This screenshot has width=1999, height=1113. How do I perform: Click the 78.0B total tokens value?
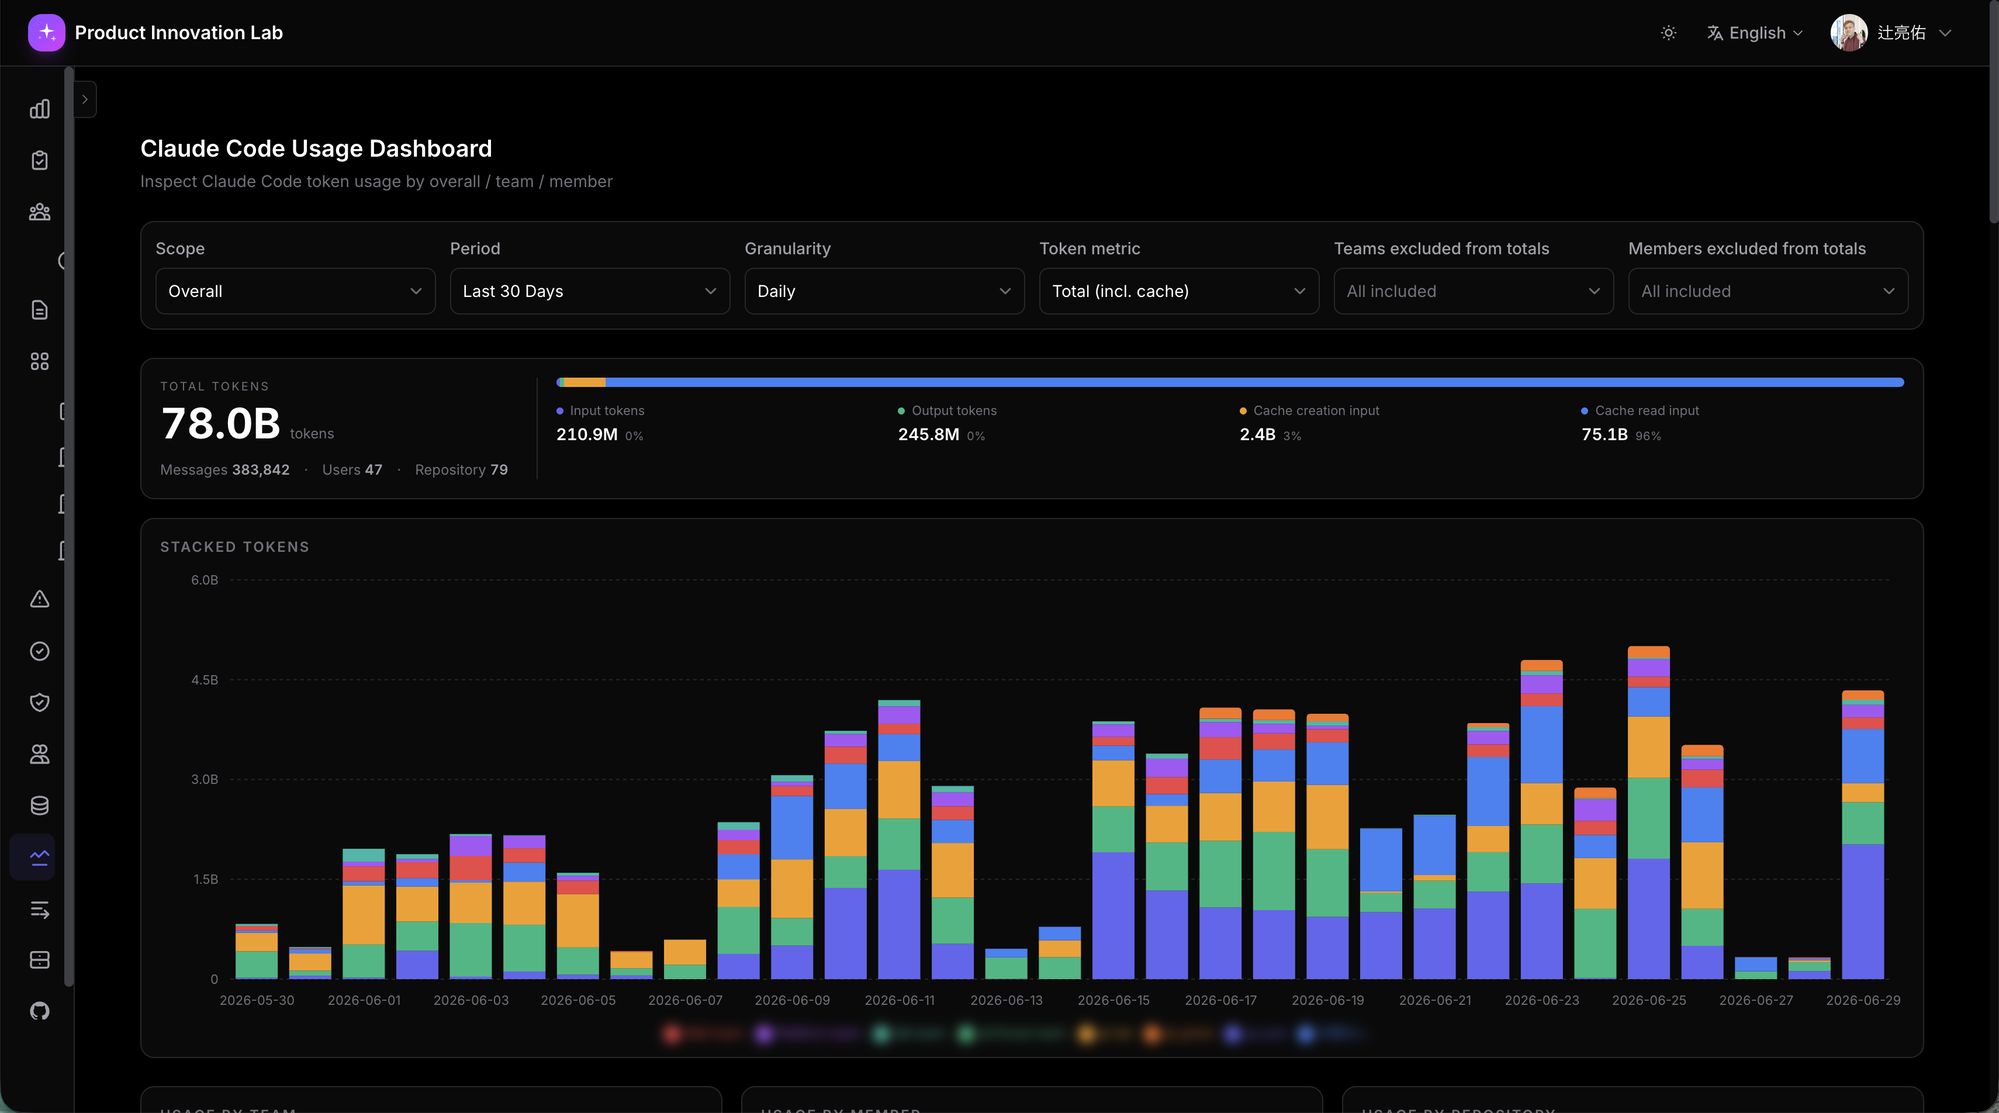221,424
